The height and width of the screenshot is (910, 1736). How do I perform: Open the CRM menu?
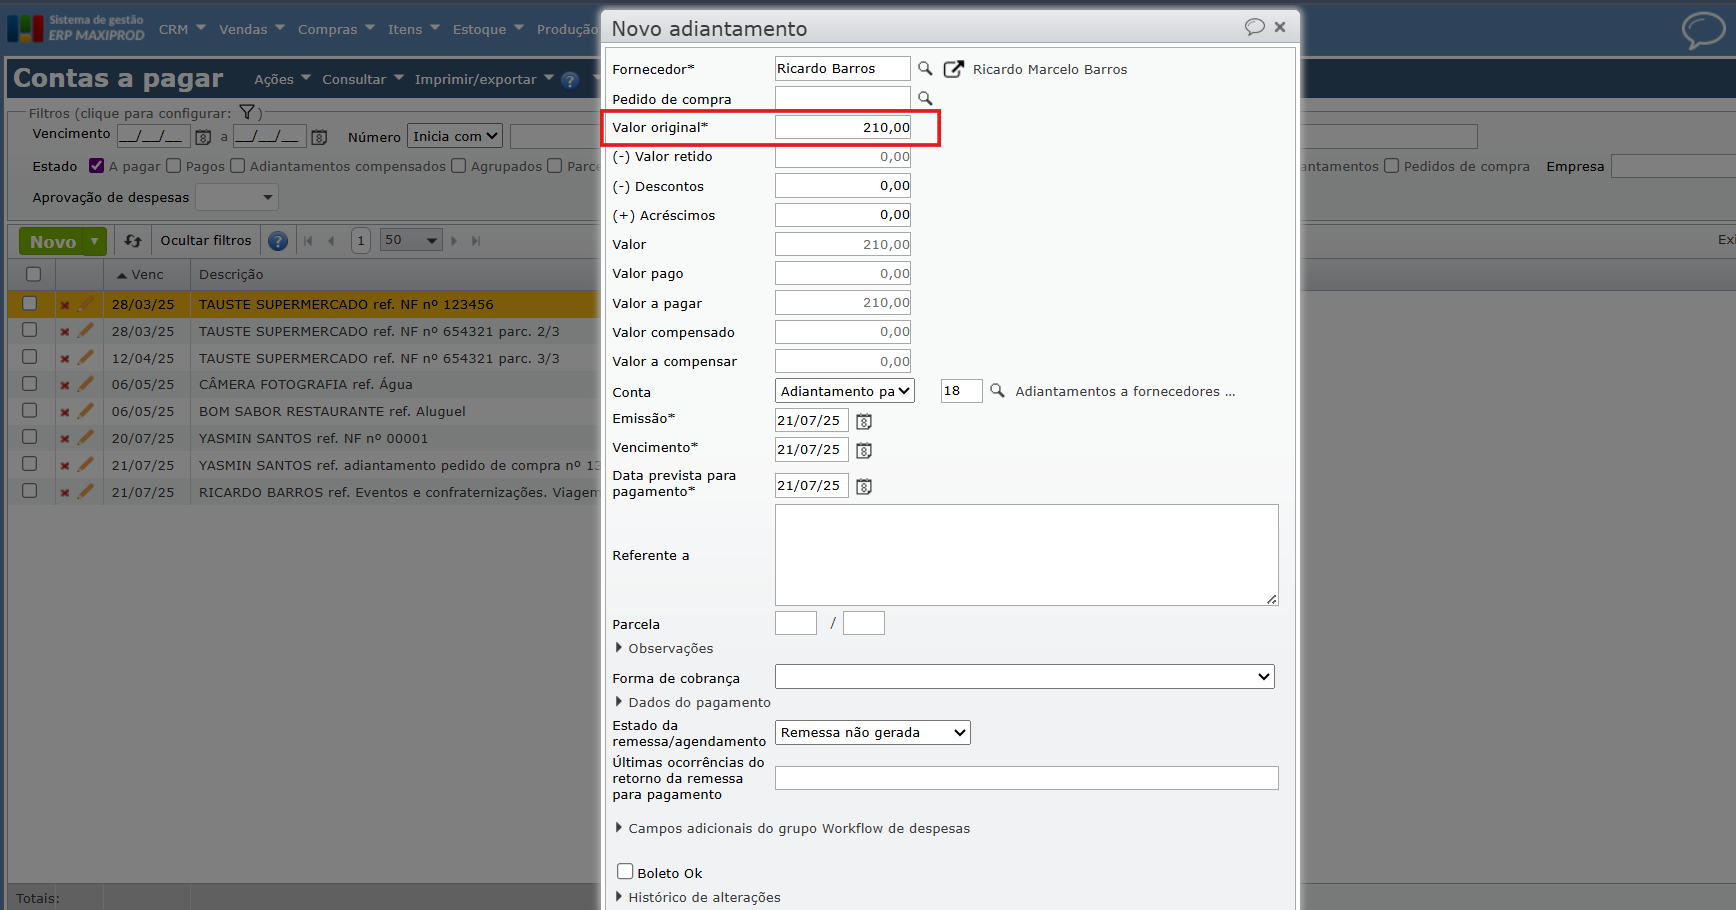coord(182,29)
